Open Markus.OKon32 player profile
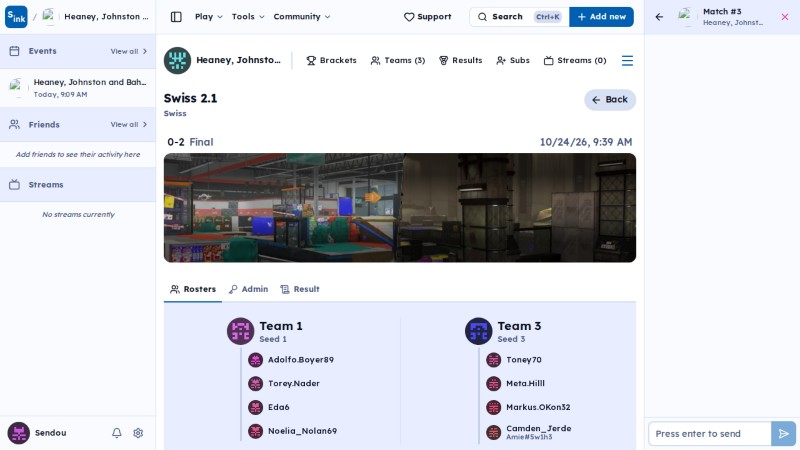Image resolution: width=800 pixels, height=450 pixels. [x=538, y=407]
